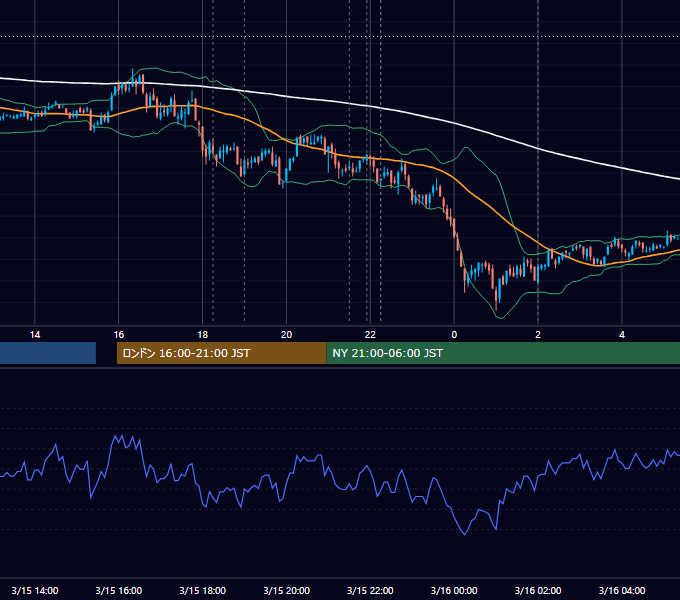Screen dimensions: 680x600
Task: Click the "3/16 02:00" date label
Action: coord(538,590)
